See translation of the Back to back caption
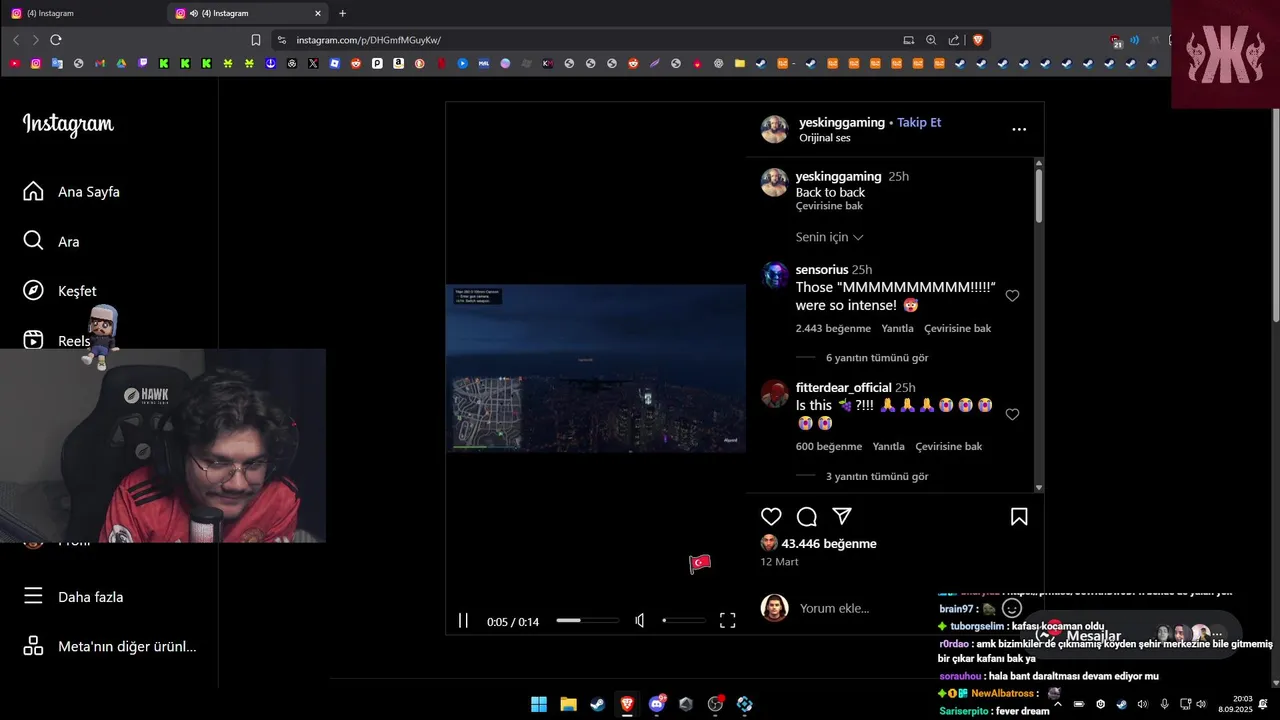The height and width of the screenshot is (720, 1280). (x=829, y=206)
